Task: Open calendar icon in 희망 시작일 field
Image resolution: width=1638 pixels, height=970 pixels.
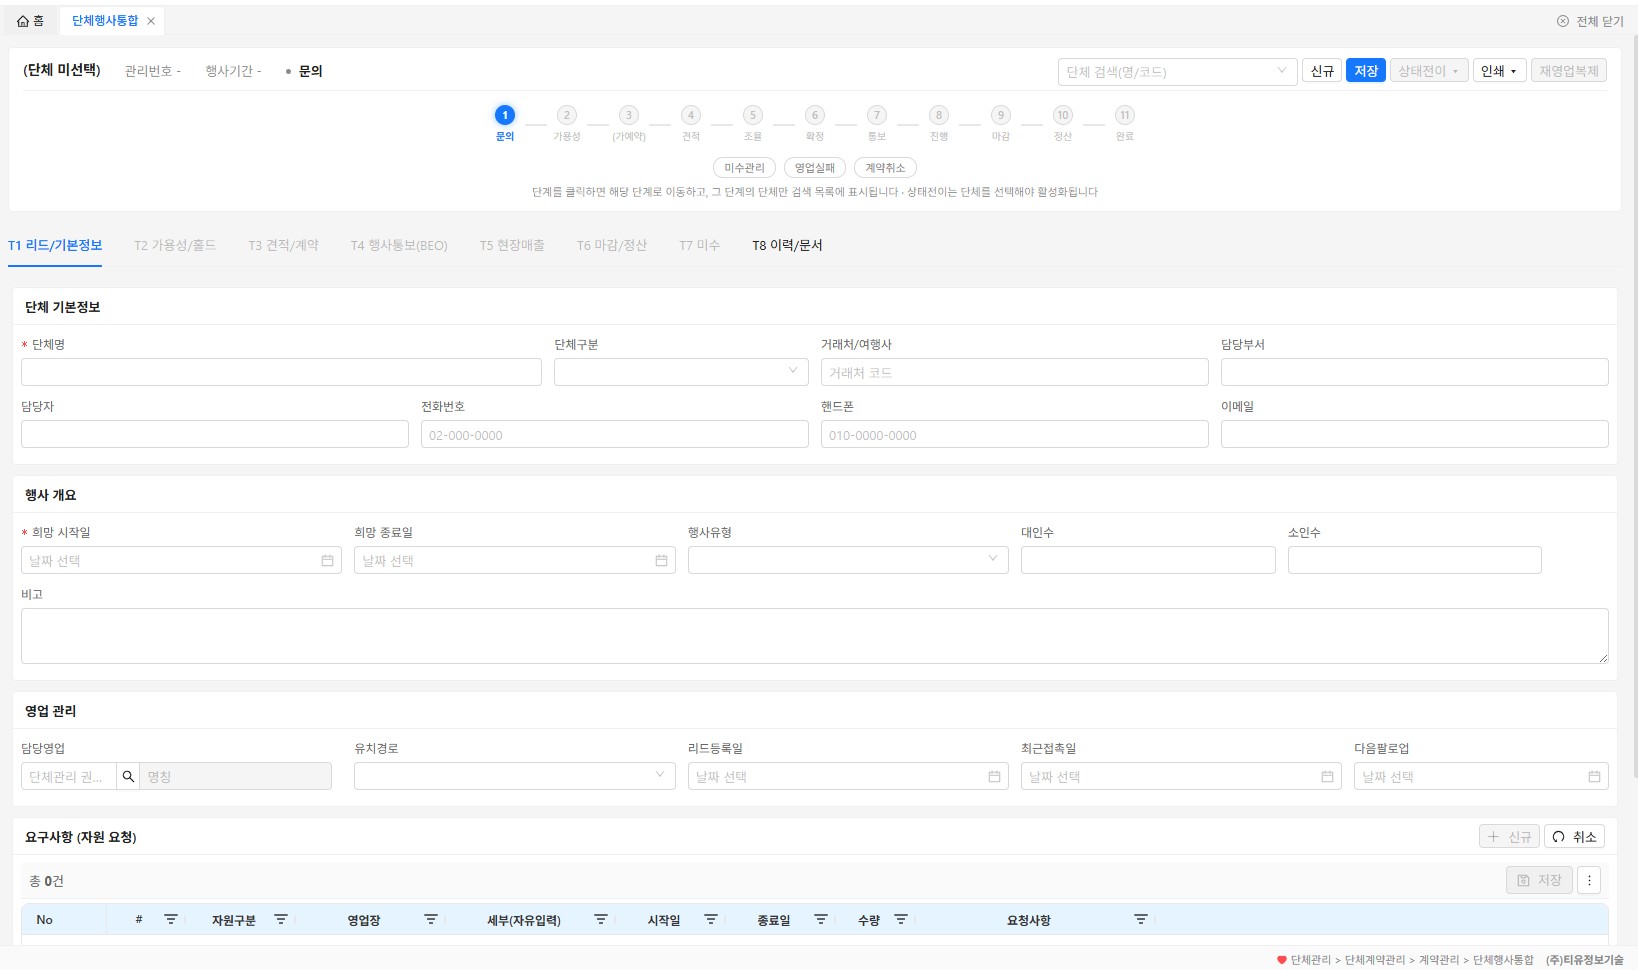Action: pos(327,561)
